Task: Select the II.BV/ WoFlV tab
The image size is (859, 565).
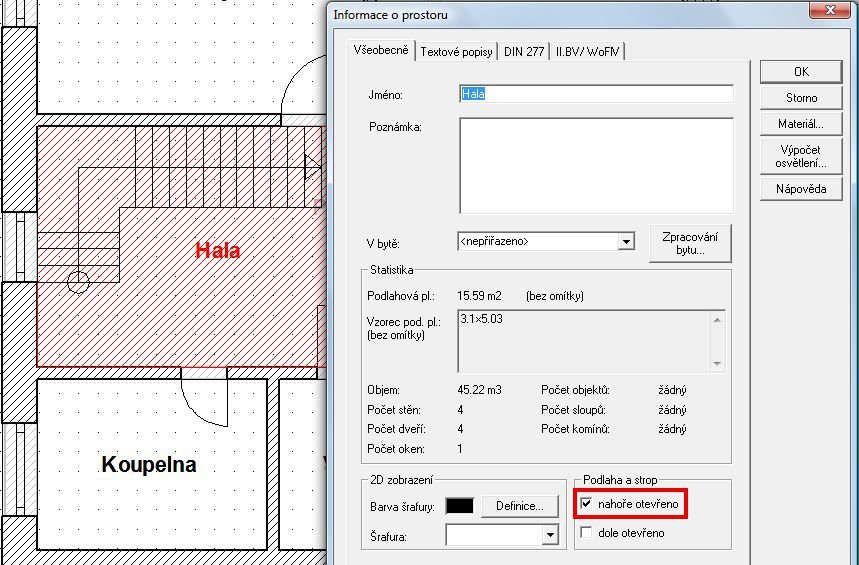Action: [x=587, y=52]
